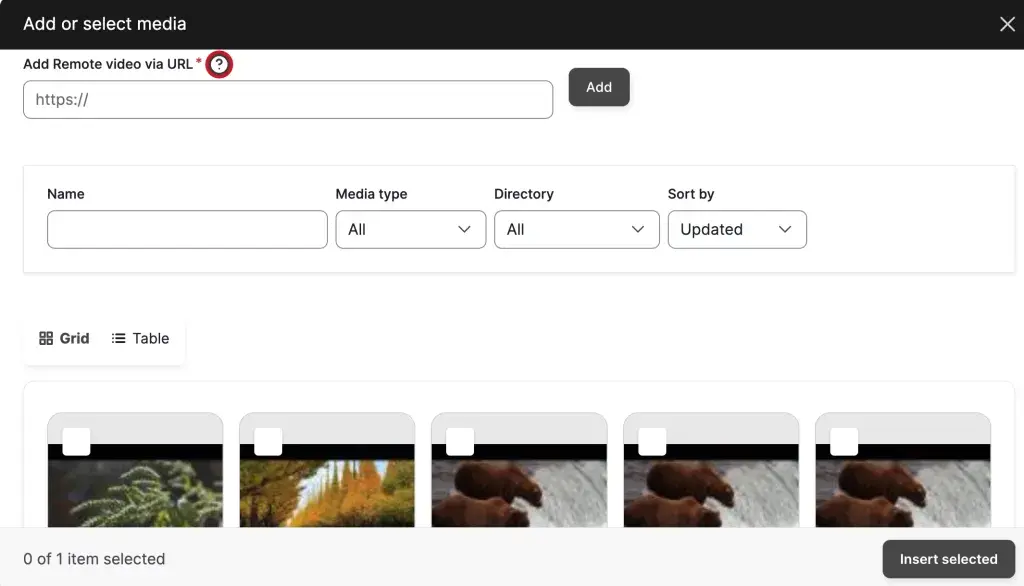
Task: Switch to Table view
Action: pyautogui.click(x=141, y=338)
